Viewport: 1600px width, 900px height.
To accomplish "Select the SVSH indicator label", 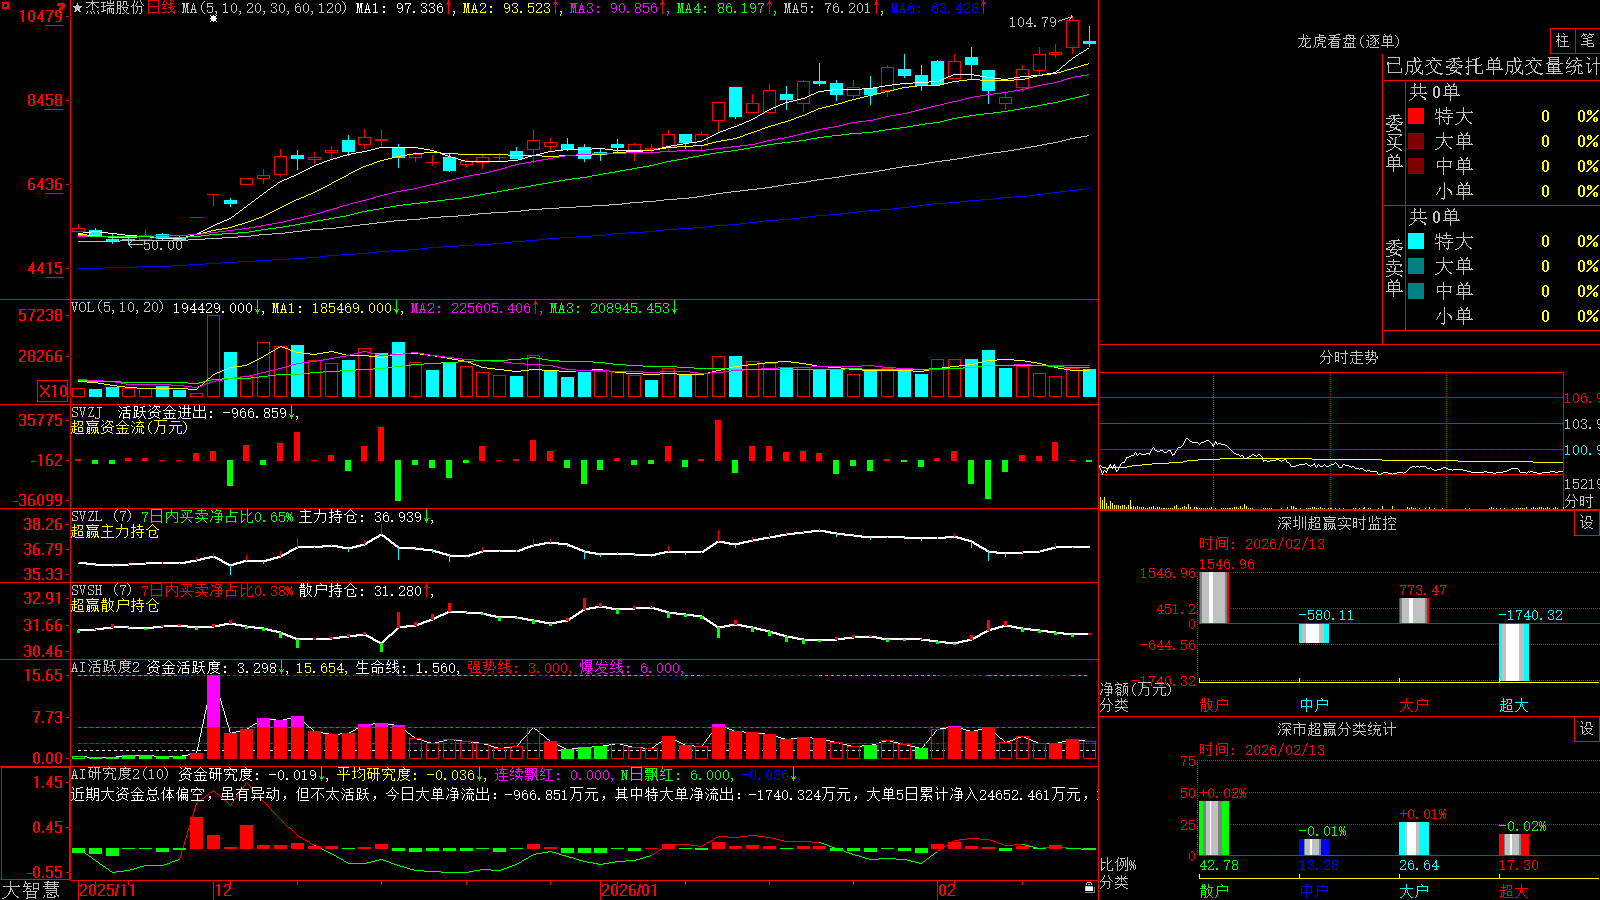I will coord(87,591).
